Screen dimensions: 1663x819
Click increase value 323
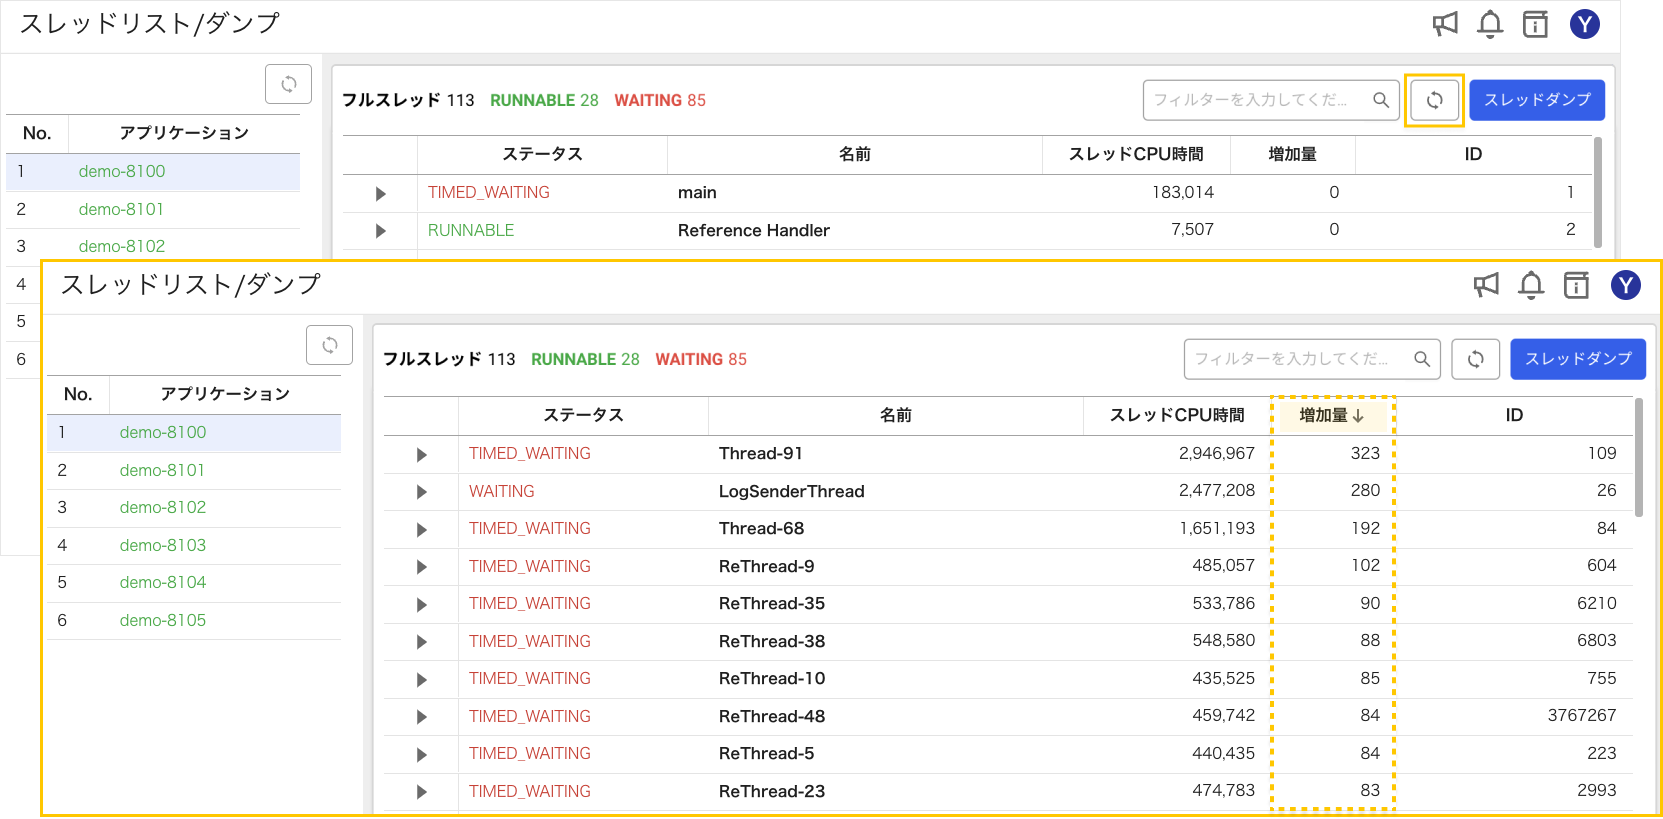(x=1365, y=453)
